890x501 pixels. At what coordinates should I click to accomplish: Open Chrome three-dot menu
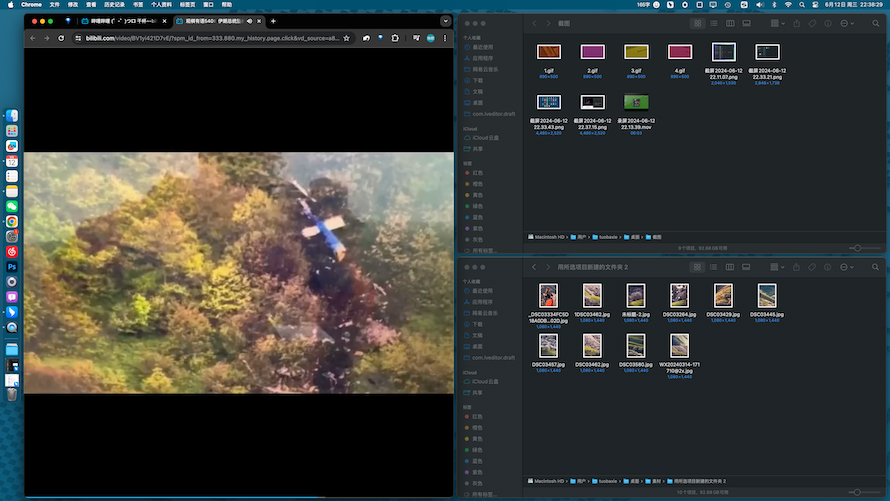tap(445, 38)
